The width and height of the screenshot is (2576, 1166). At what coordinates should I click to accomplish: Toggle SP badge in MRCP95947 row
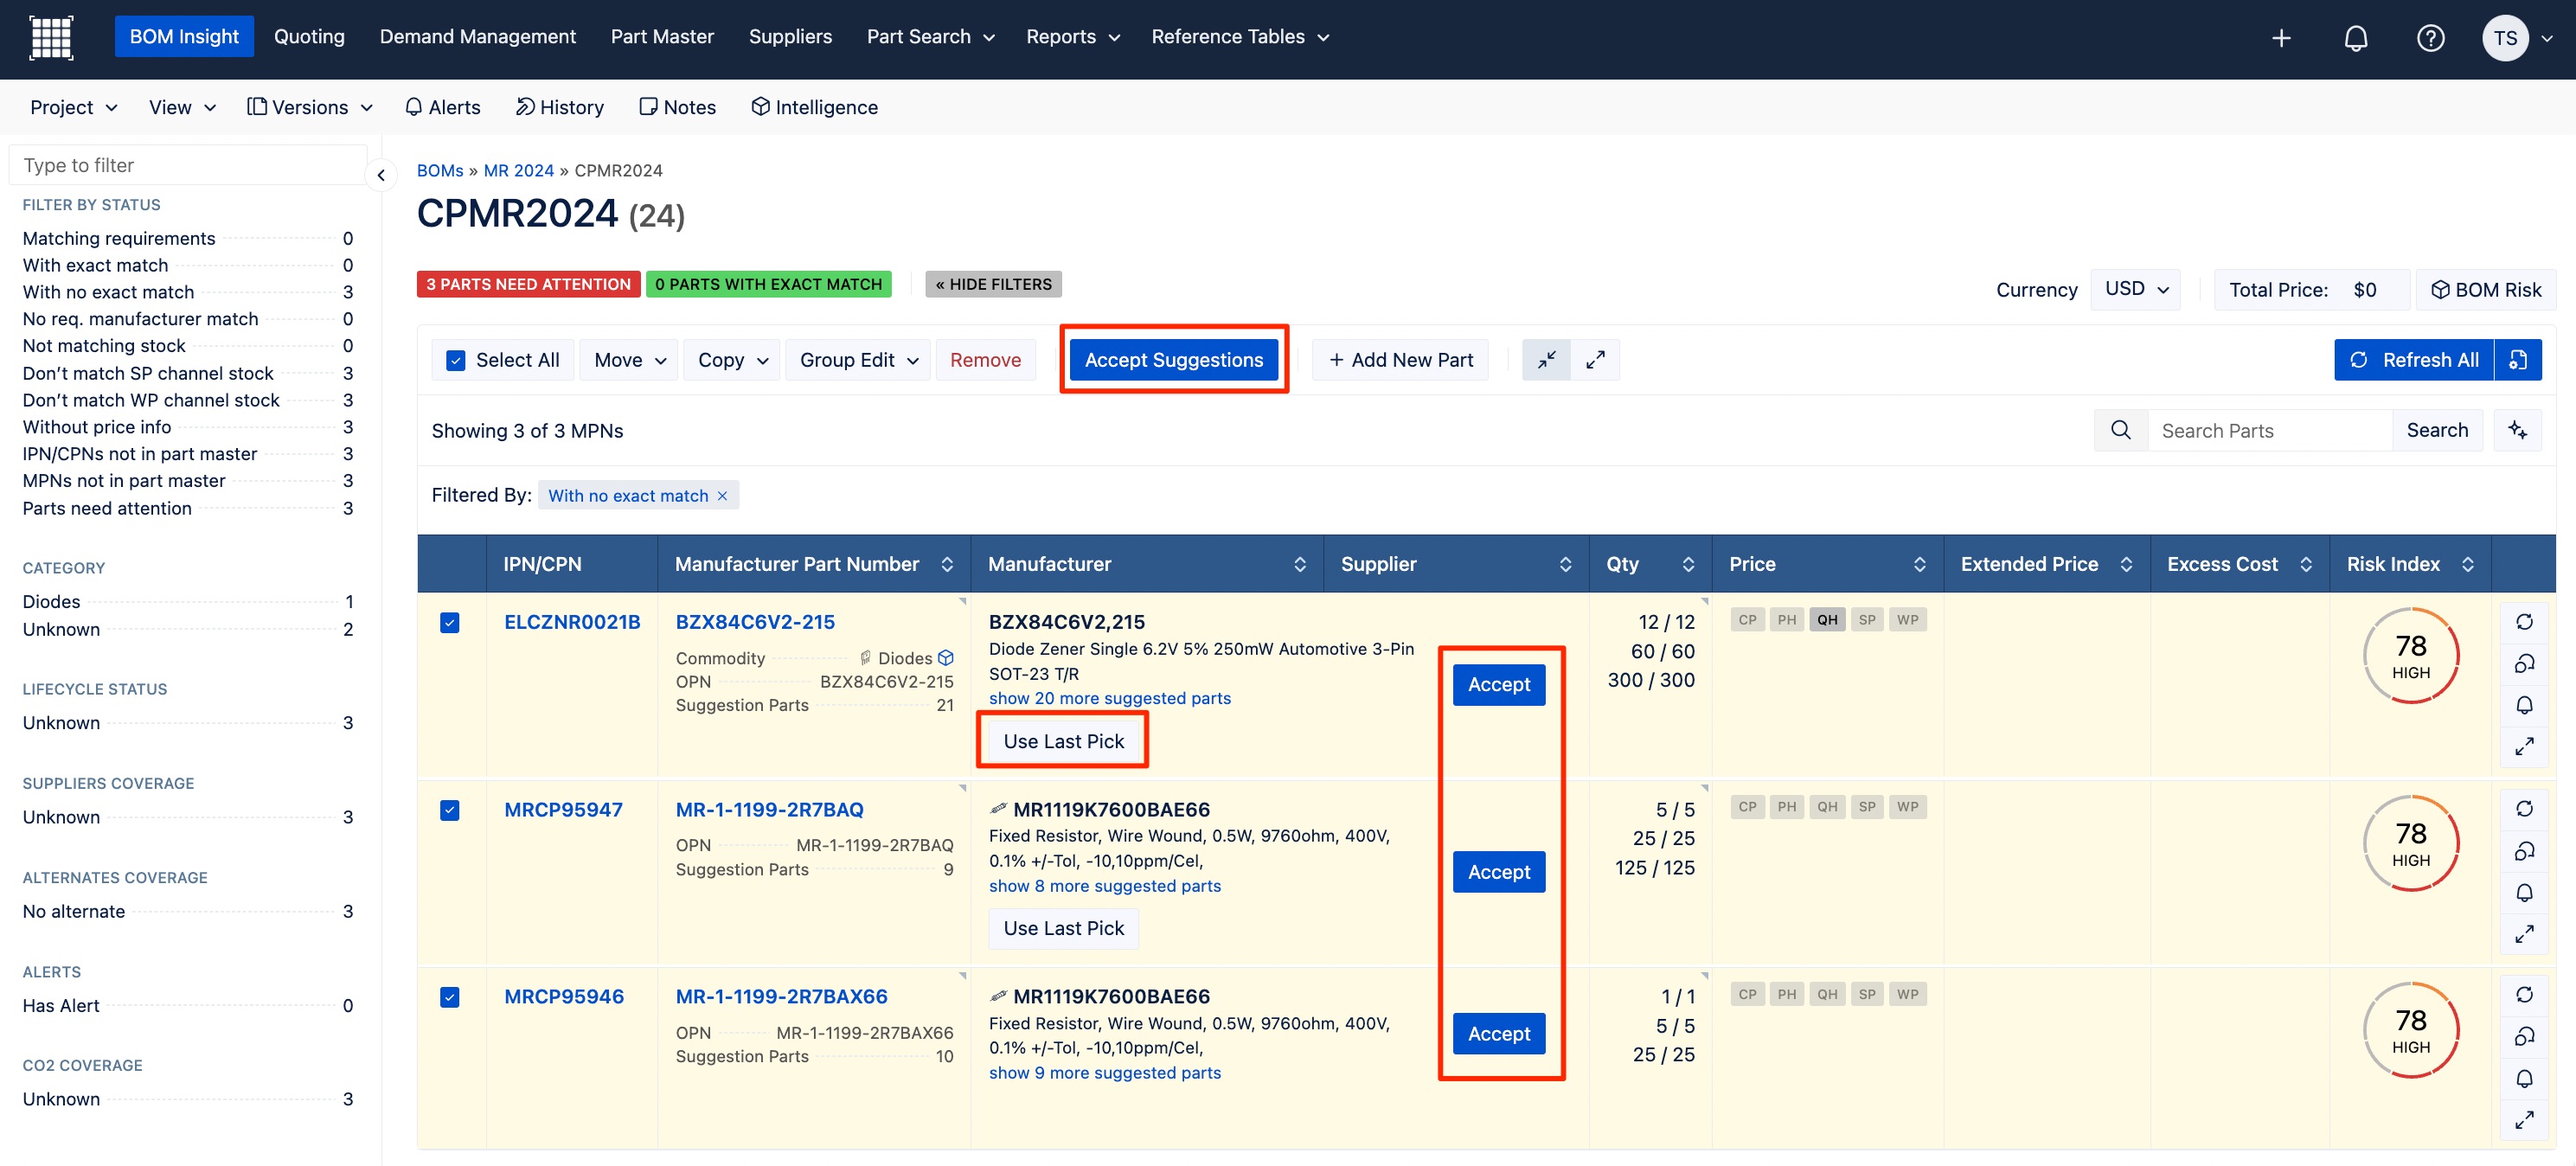(x=1867, y=807)
